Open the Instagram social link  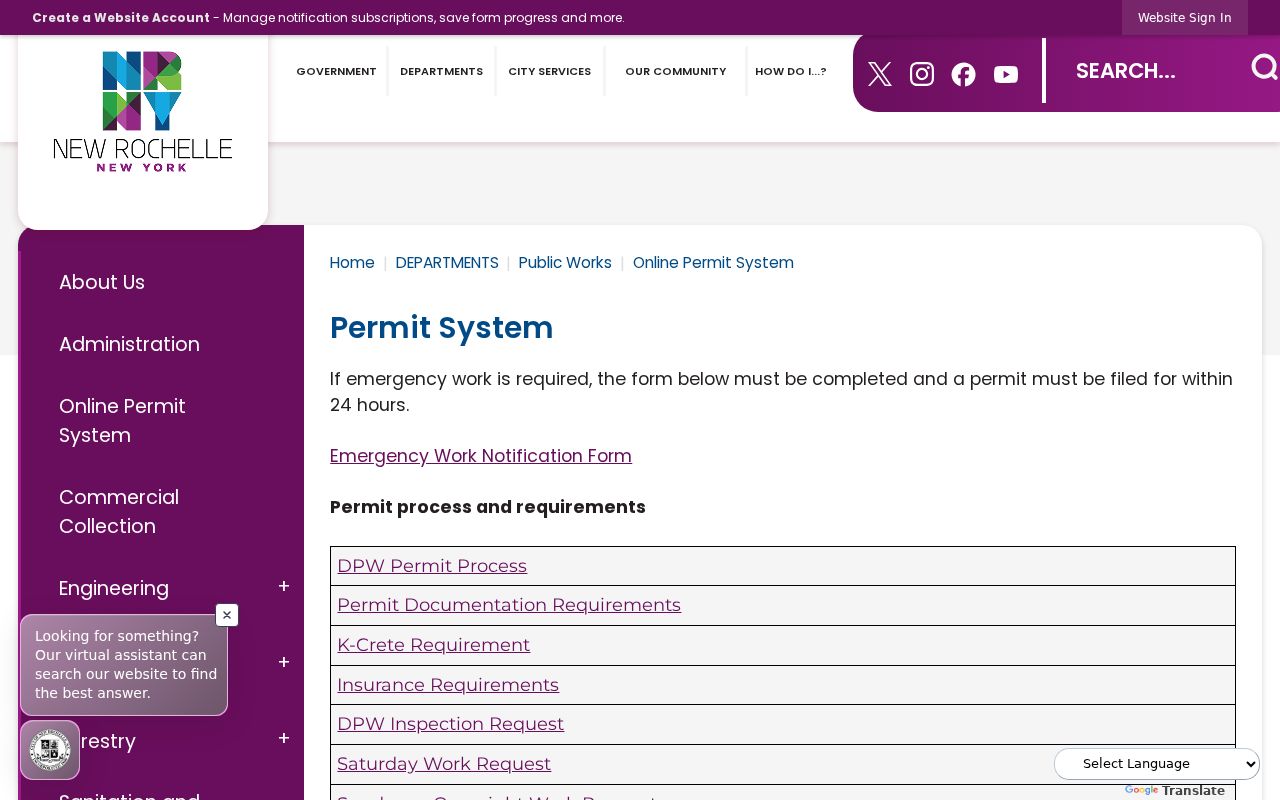[922, 74]
